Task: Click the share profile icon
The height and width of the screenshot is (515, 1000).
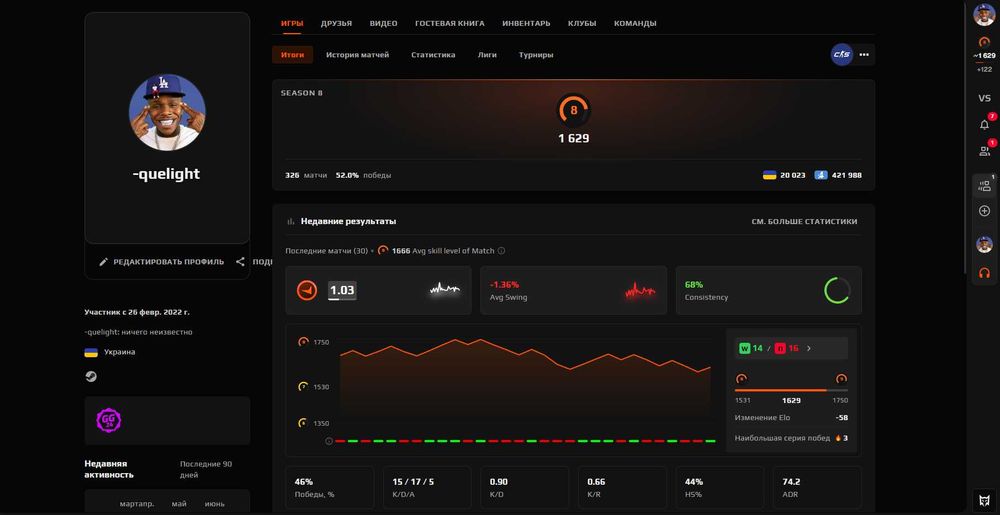Action: [x=240, y=261]
